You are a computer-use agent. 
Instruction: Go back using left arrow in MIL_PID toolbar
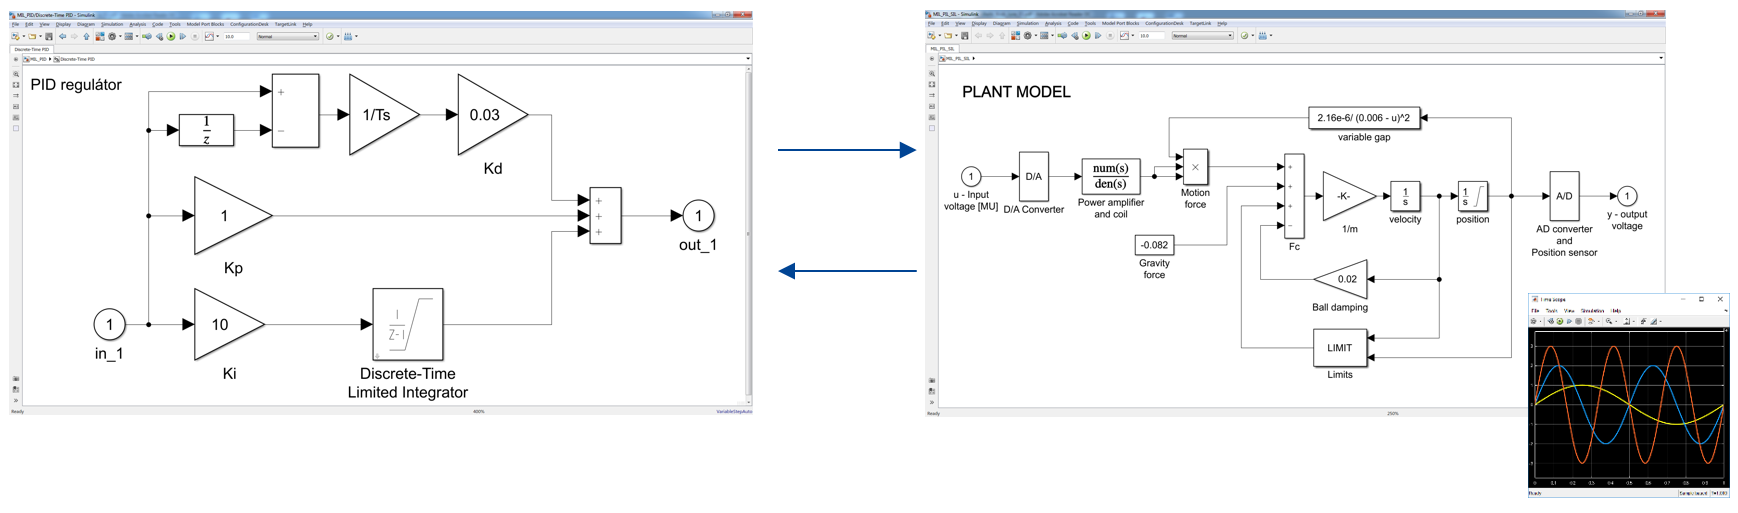[62, 36]
